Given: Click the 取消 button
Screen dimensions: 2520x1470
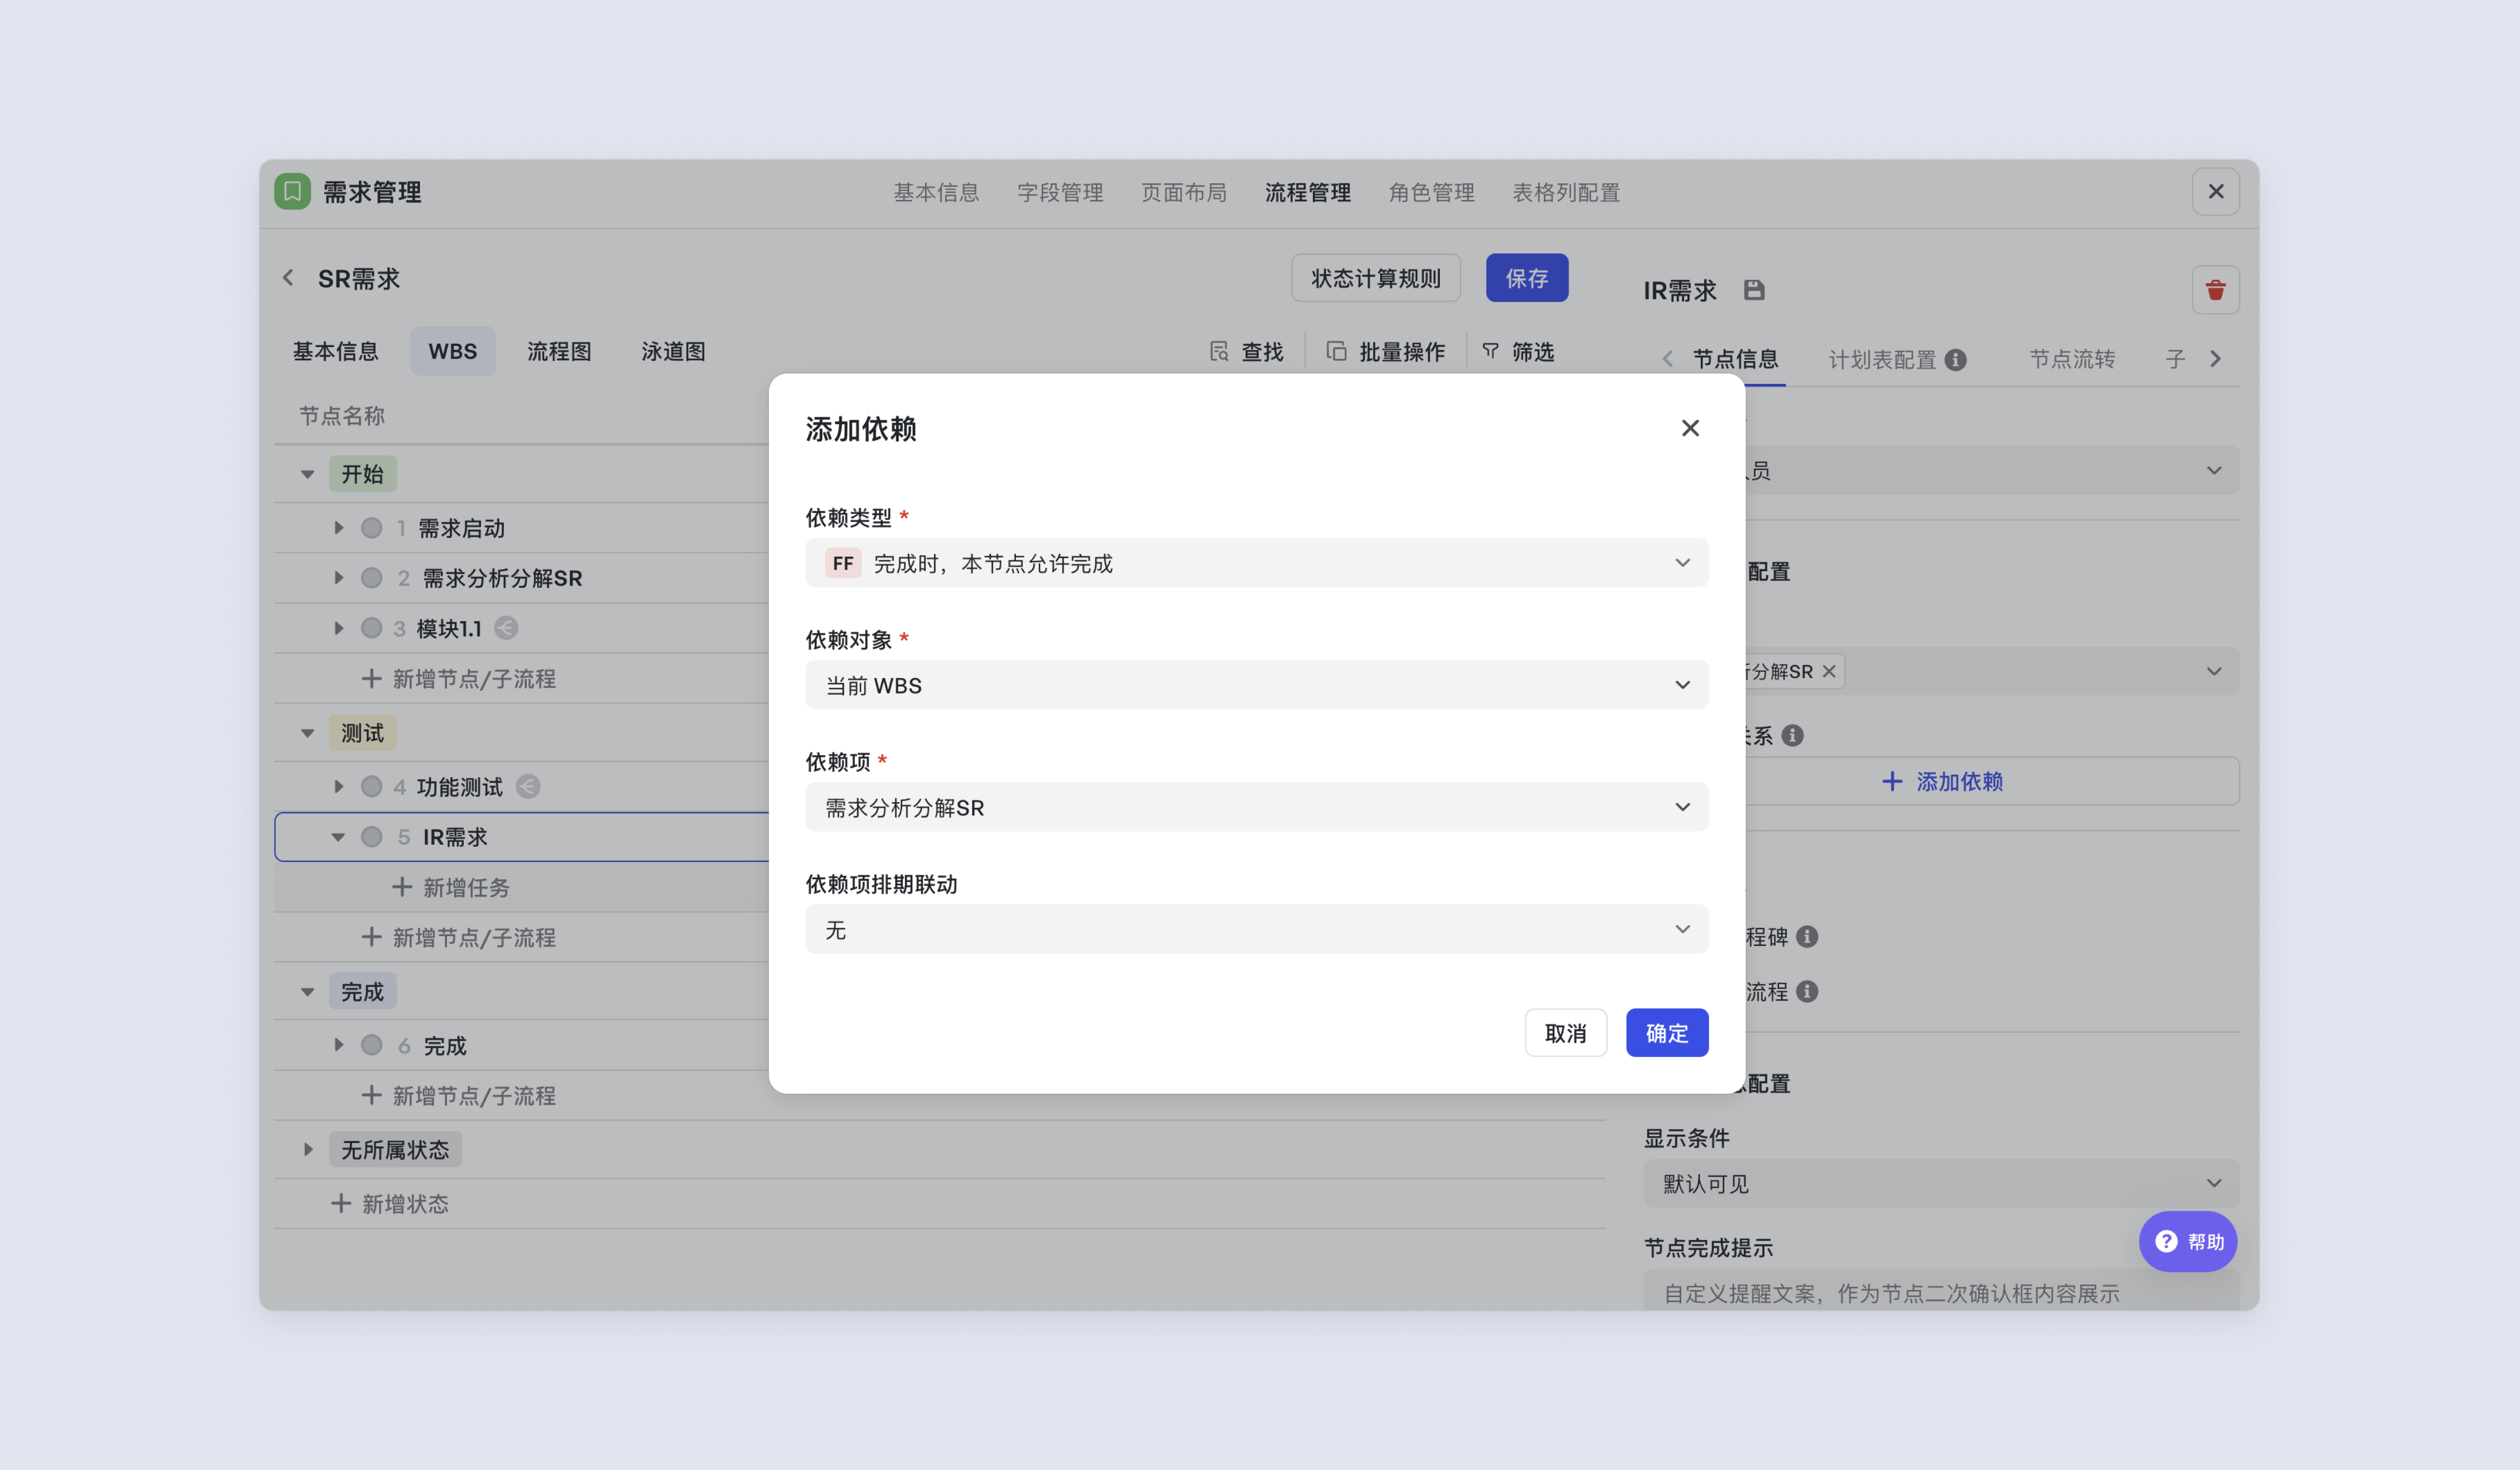Looking at the screenshot, I should pyautogui.click(x=1565, y=1033).
